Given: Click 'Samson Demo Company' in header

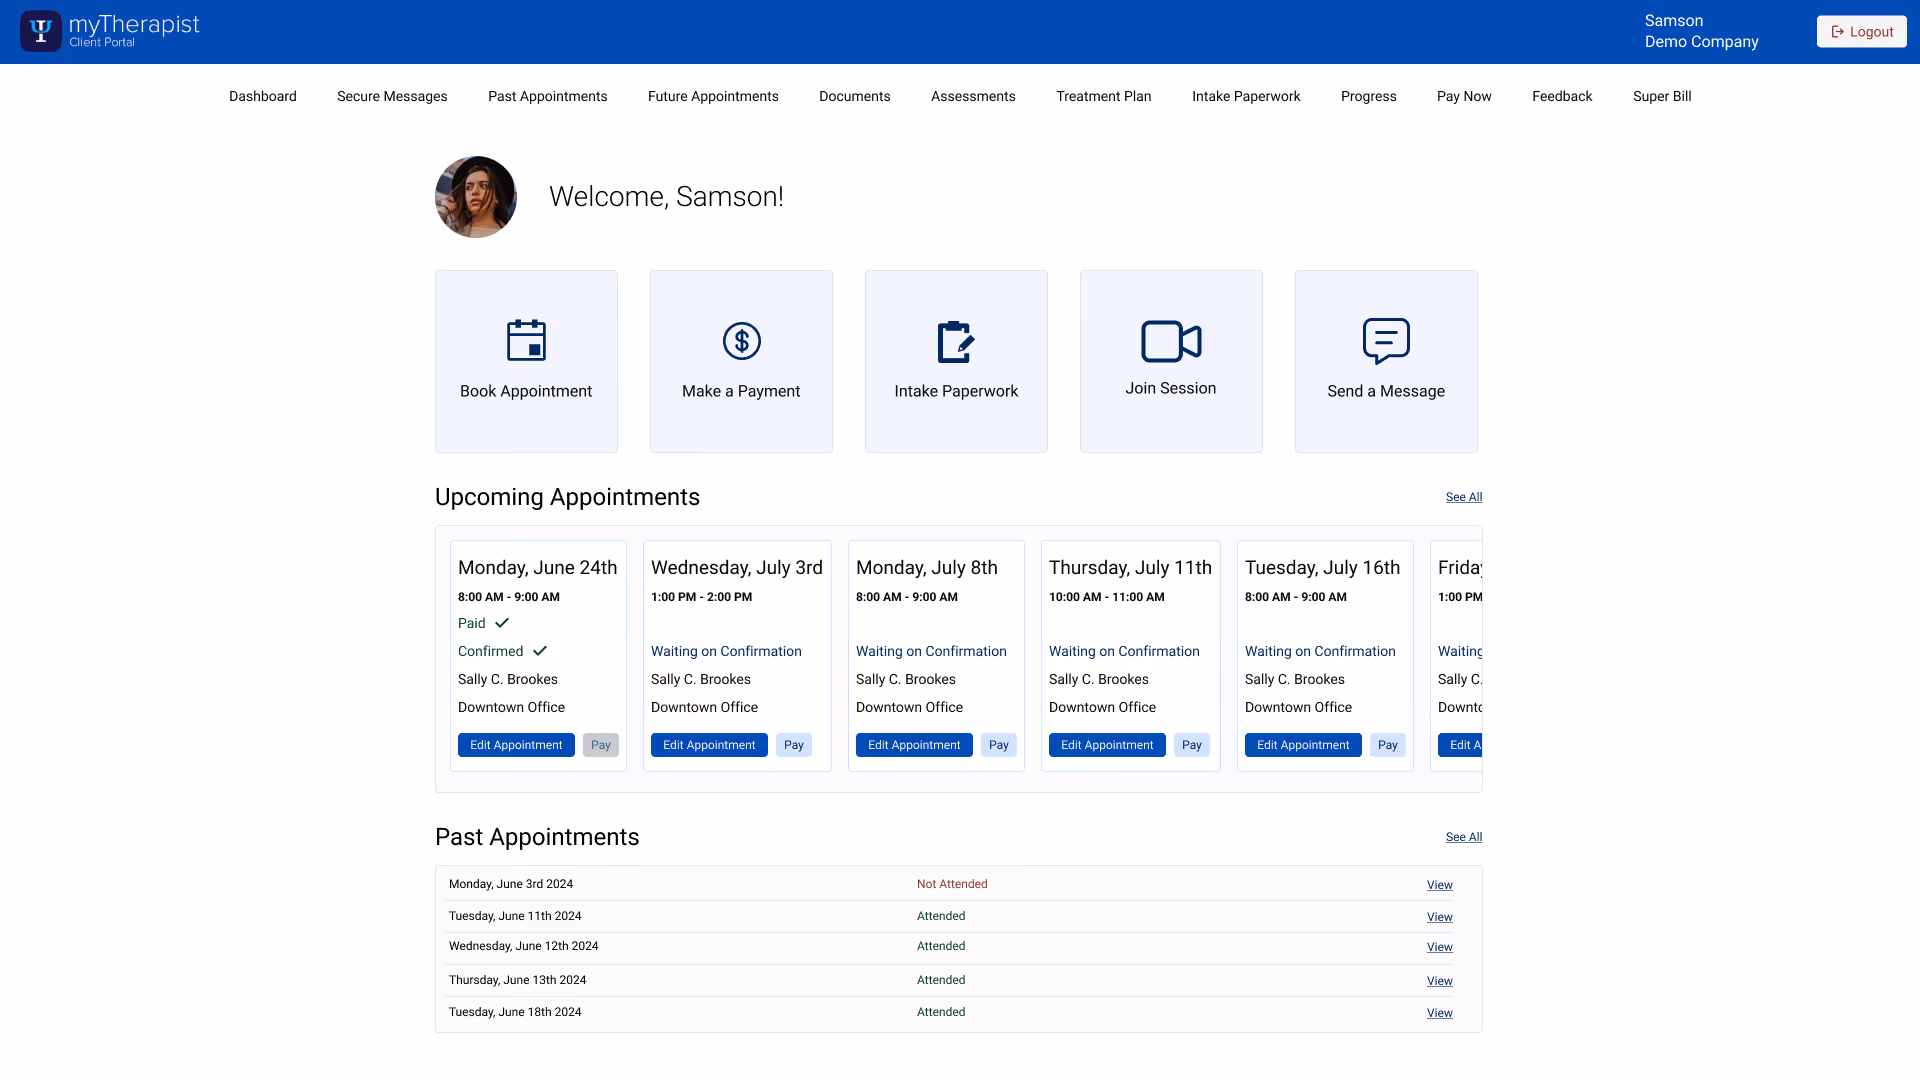Looking at the screenshot, I should (1701, 31).
